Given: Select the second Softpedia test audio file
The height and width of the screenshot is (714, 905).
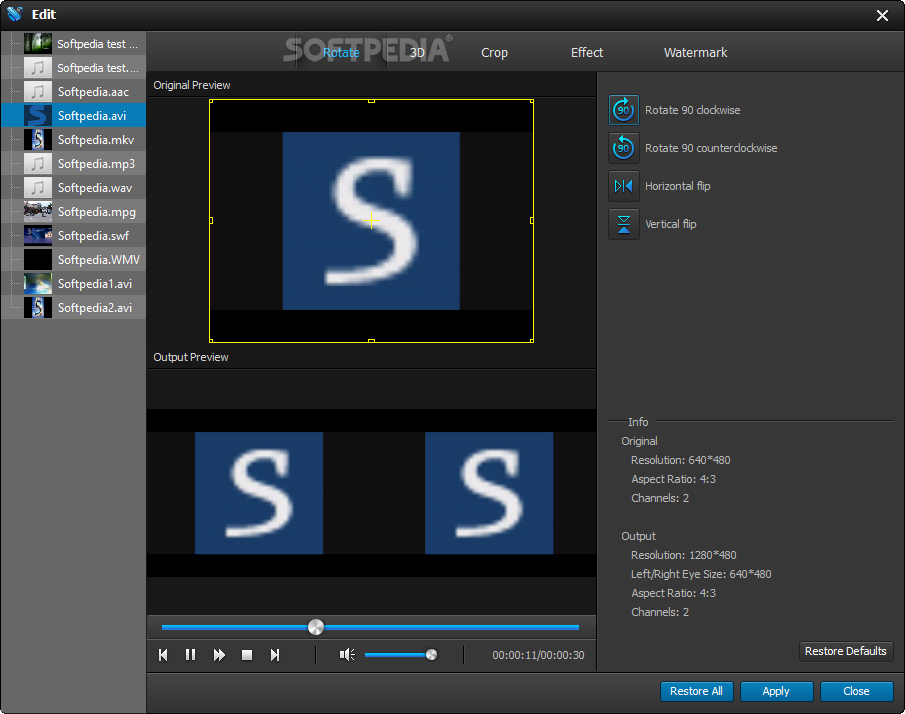Looking at the screenshot, I should point(73,68).
